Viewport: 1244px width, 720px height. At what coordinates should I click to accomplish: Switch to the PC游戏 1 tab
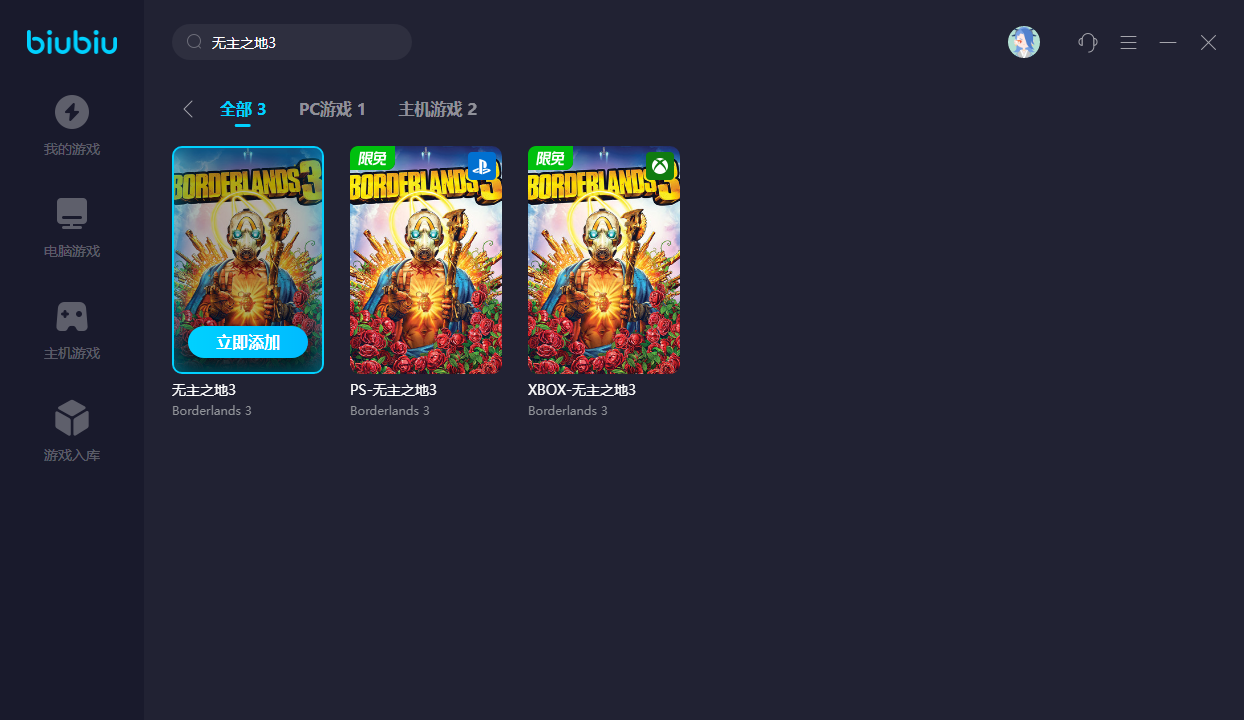click(x=332, y=109)
